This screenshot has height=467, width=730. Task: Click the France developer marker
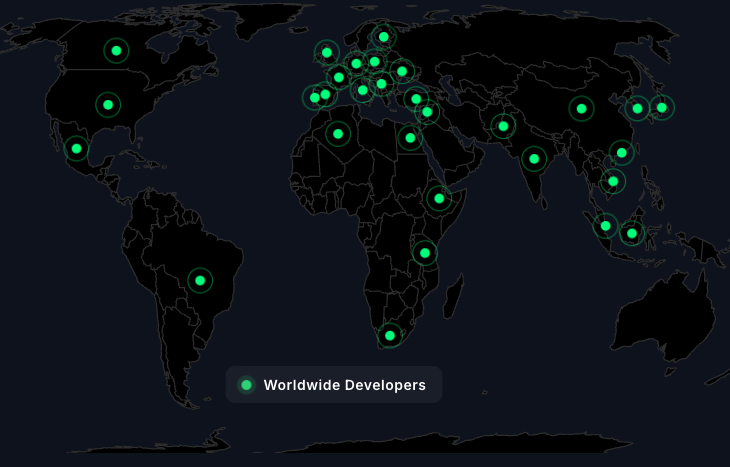pyautogui.click(x=339, y=77)
